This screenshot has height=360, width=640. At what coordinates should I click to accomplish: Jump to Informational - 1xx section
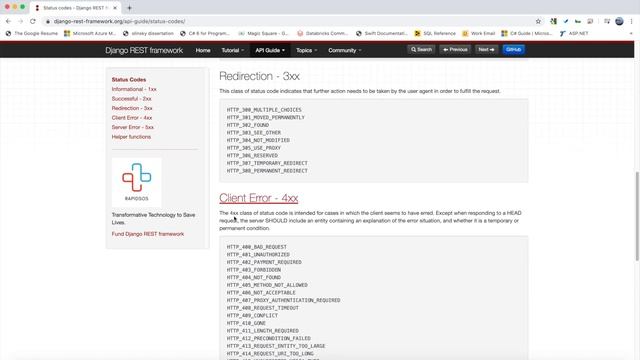click(x=134, y=89)
